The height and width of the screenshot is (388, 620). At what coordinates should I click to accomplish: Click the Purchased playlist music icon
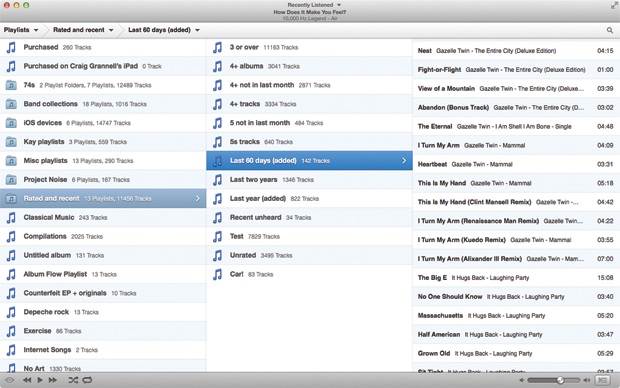click(x=11, y=47)
